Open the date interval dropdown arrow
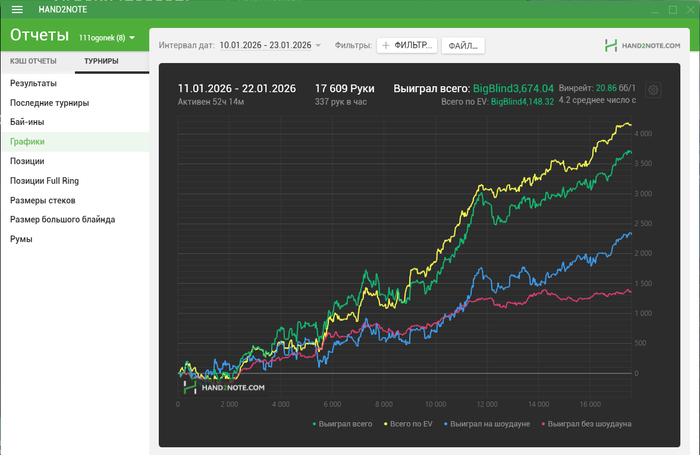 click(318, 46)
